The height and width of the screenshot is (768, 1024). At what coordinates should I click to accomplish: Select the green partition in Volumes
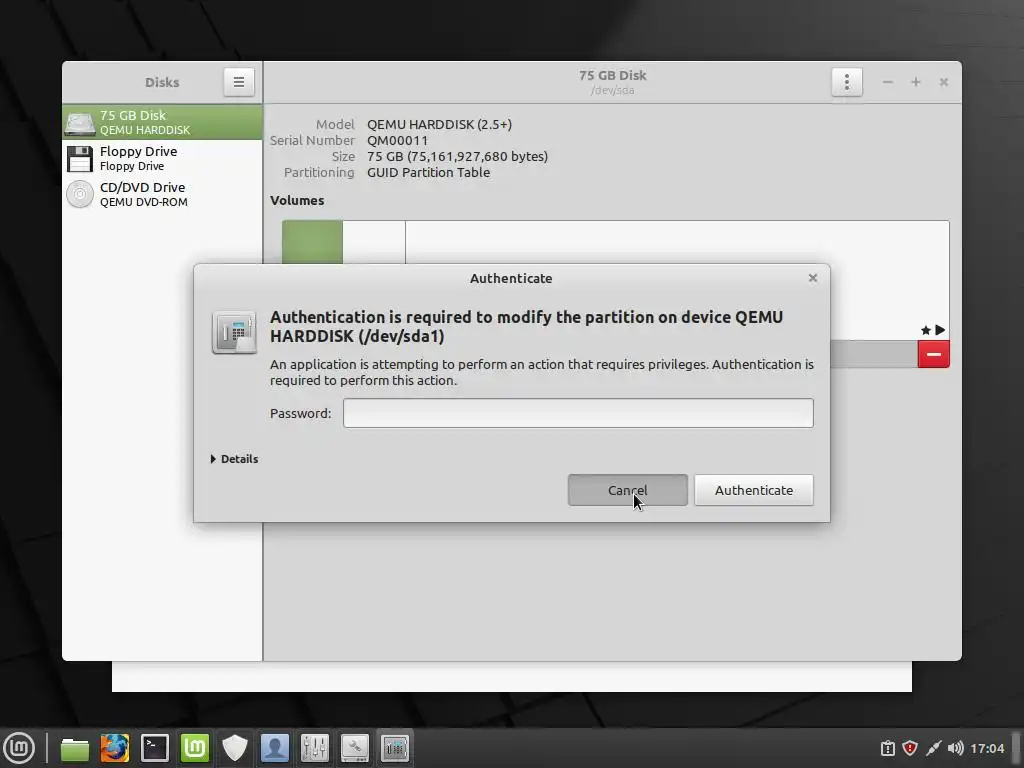coord(312,242)
